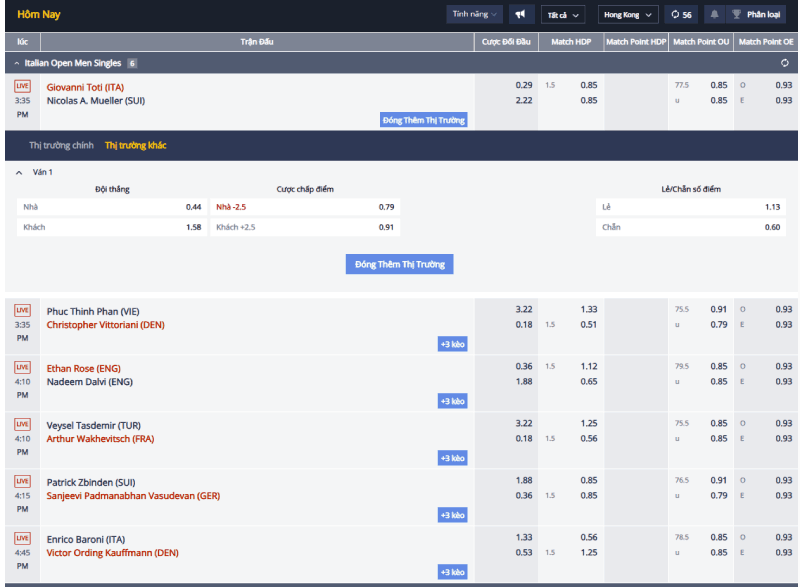Collapse the Italian Open Men Singles section

(x=17, y=63)
